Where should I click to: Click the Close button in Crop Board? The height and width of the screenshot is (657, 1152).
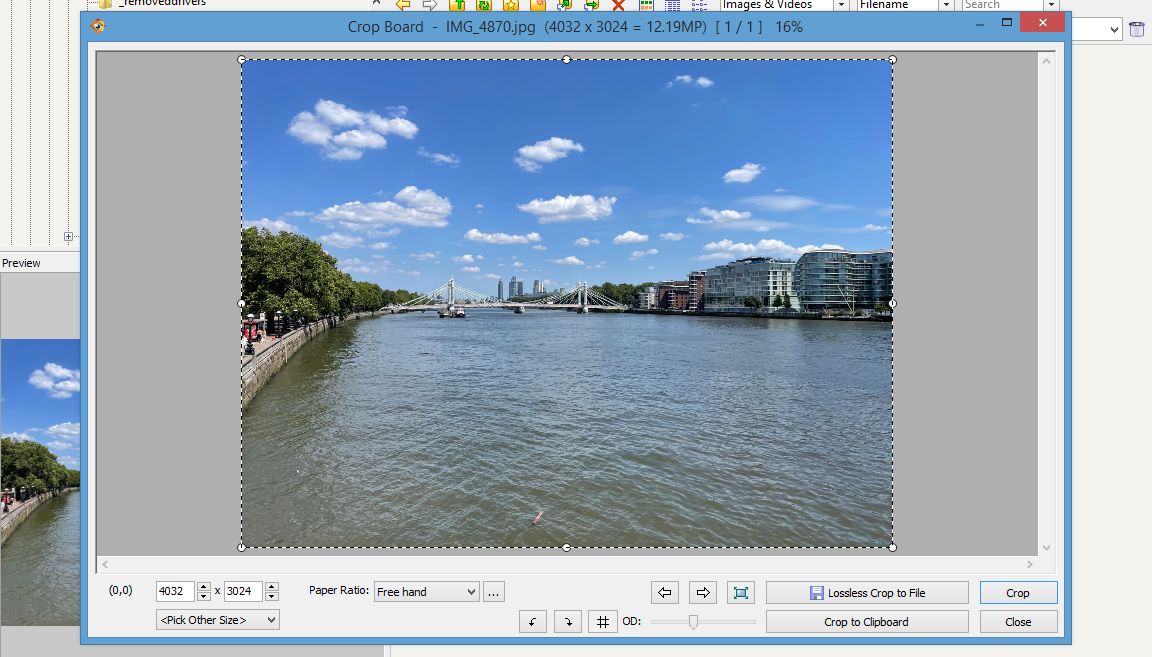(x=1018, y=622)
